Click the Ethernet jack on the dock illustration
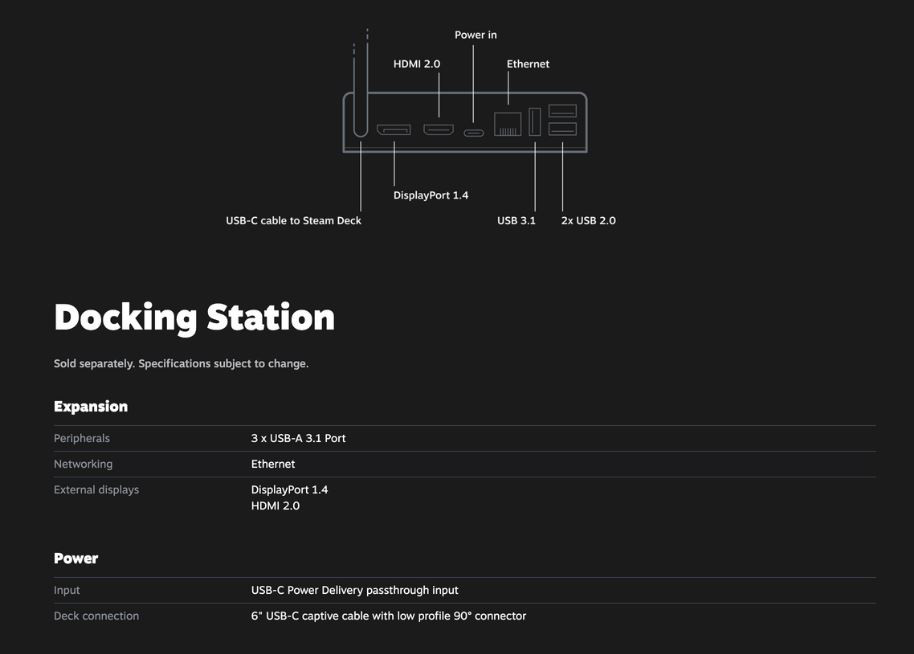The image size is (914, 654). 508,125
